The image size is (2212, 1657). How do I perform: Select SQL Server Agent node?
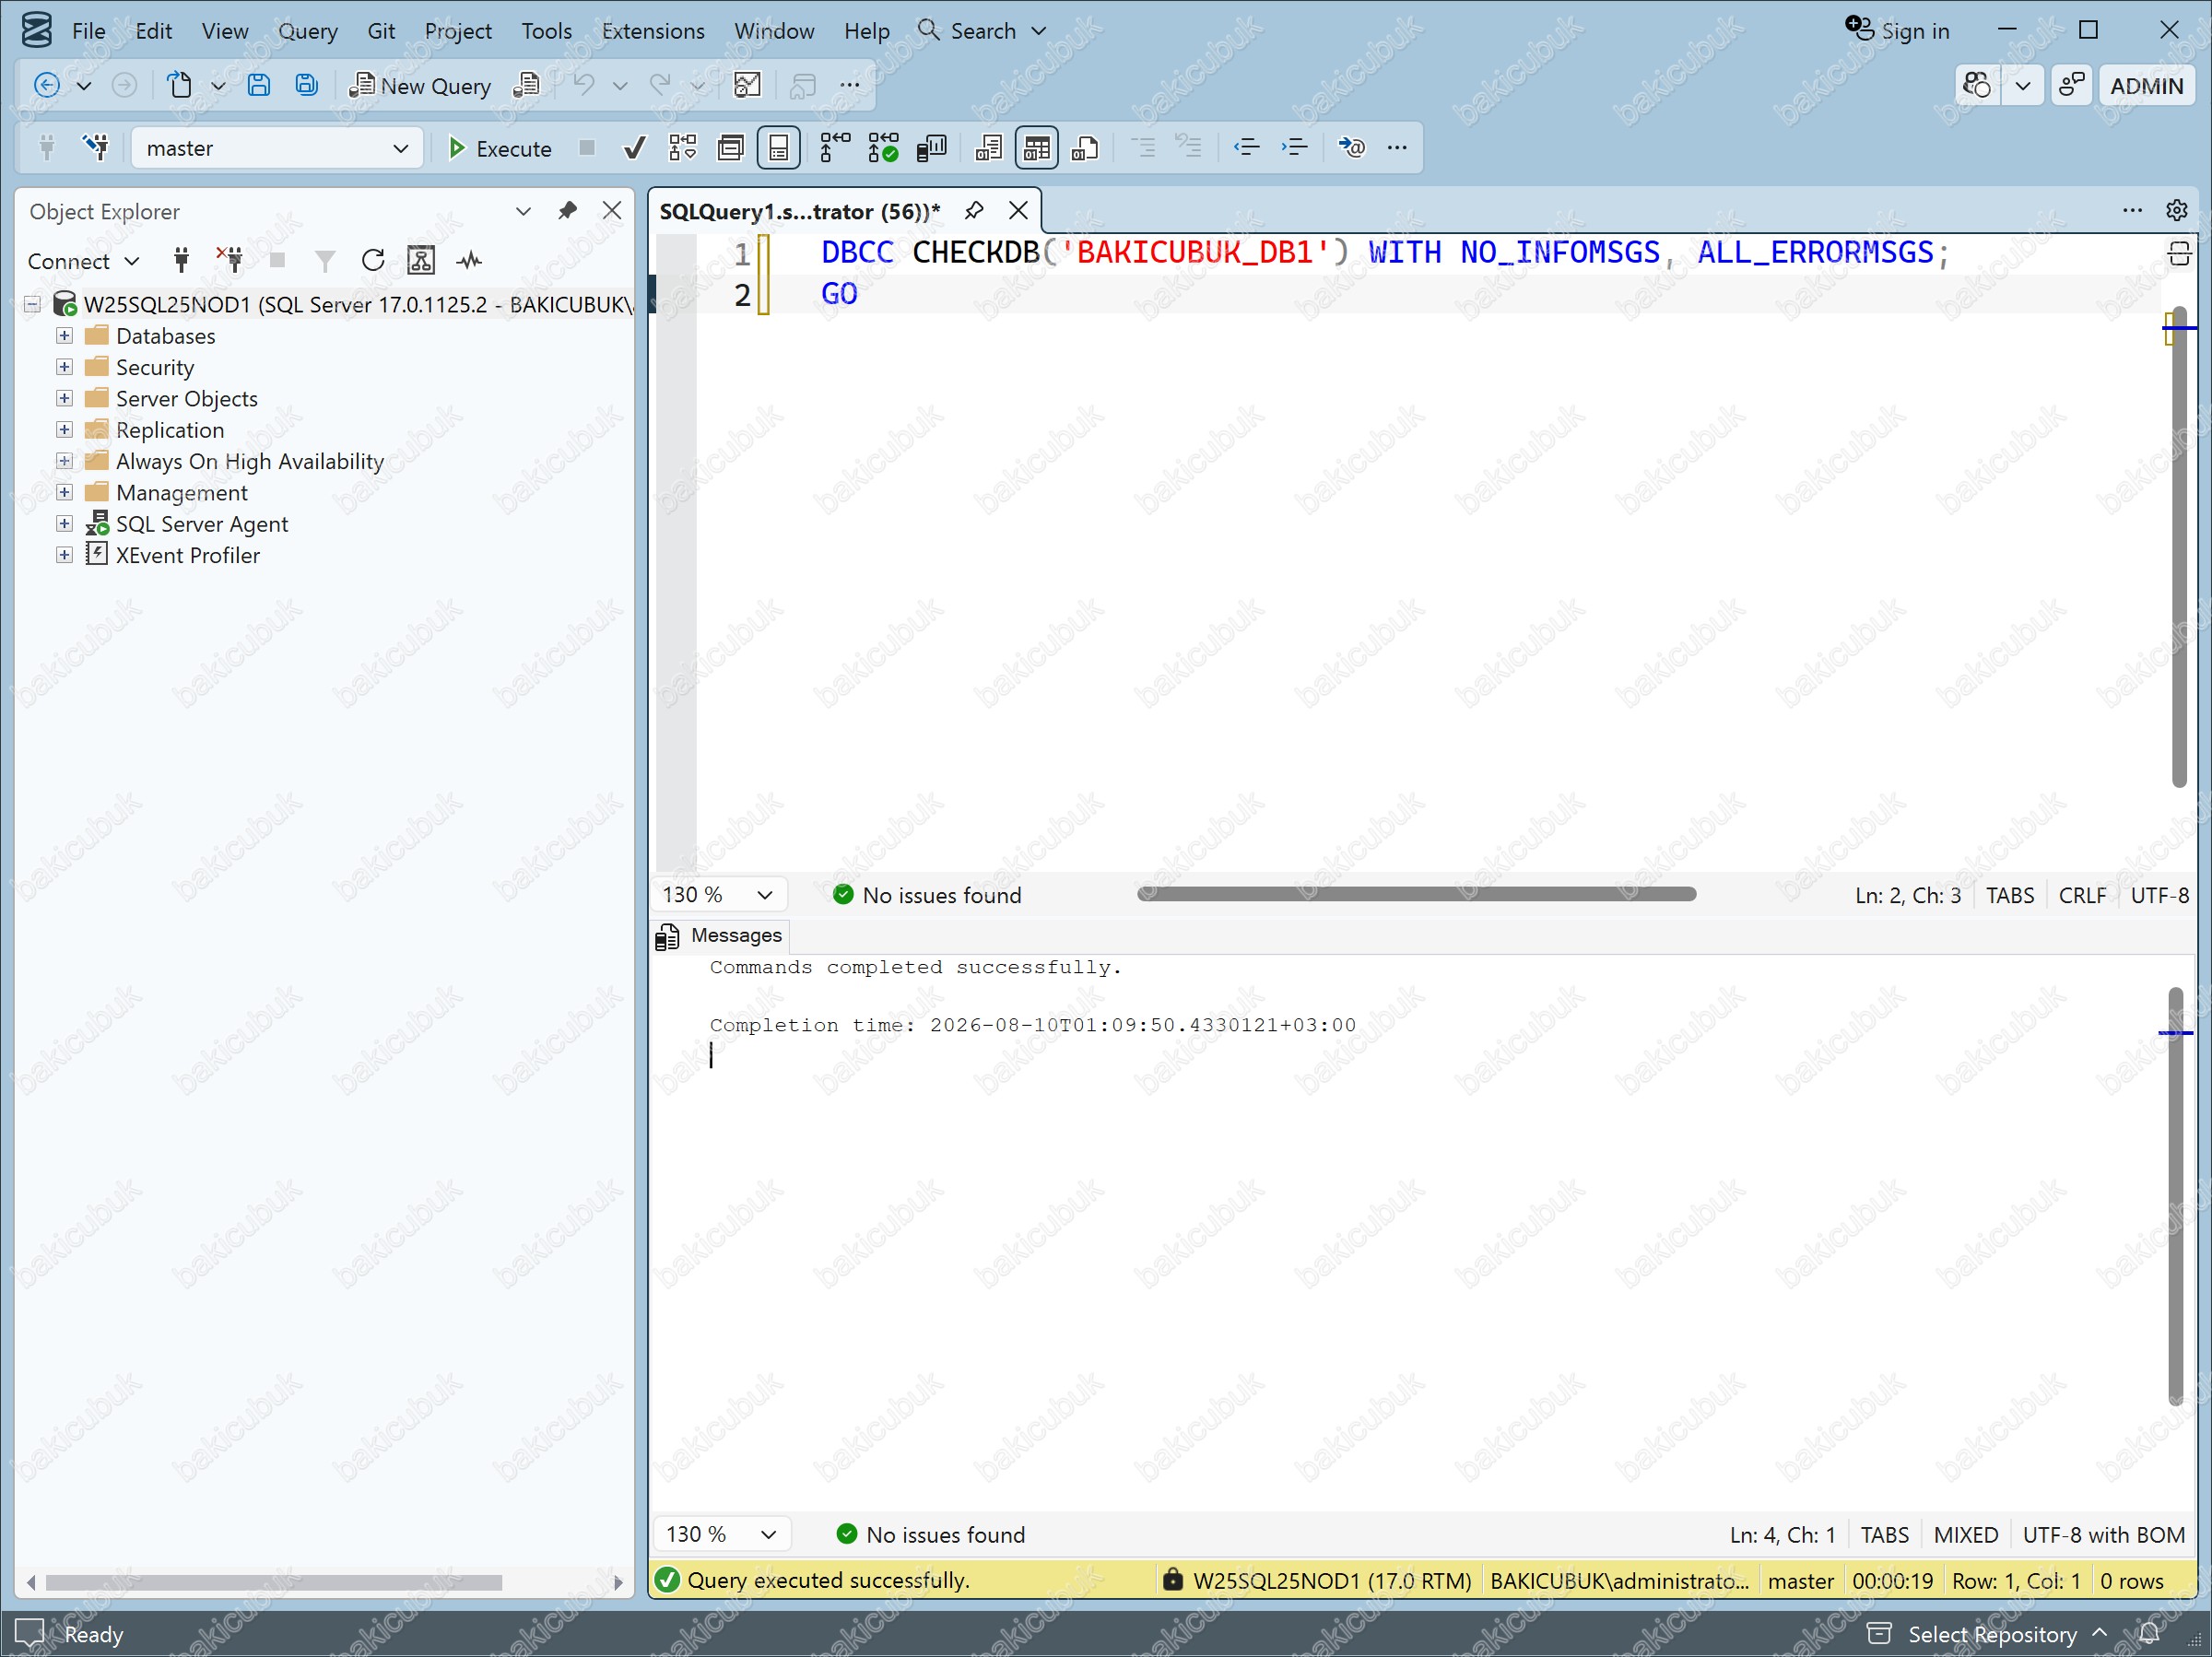[x=201, y=524]
